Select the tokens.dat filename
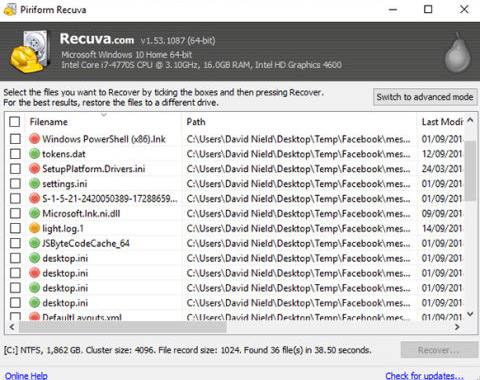 (64, 154)
